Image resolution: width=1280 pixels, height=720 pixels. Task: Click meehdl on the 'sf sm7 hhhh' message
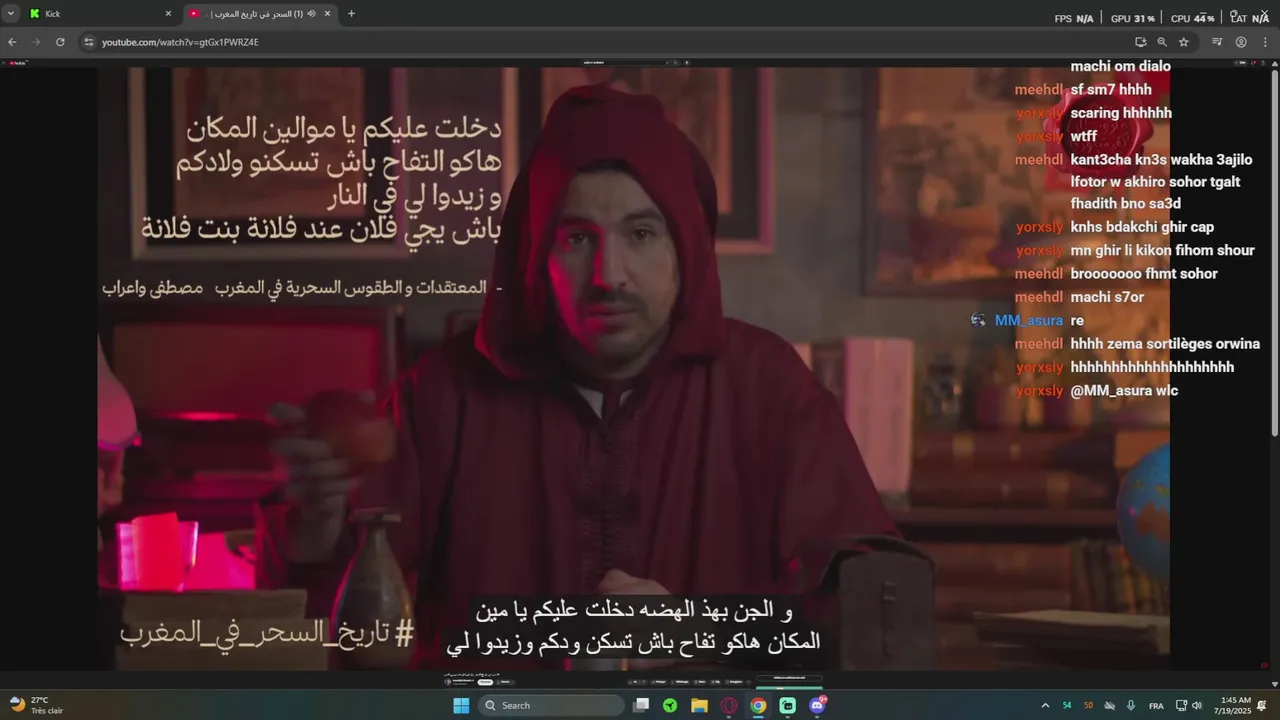1039,89
